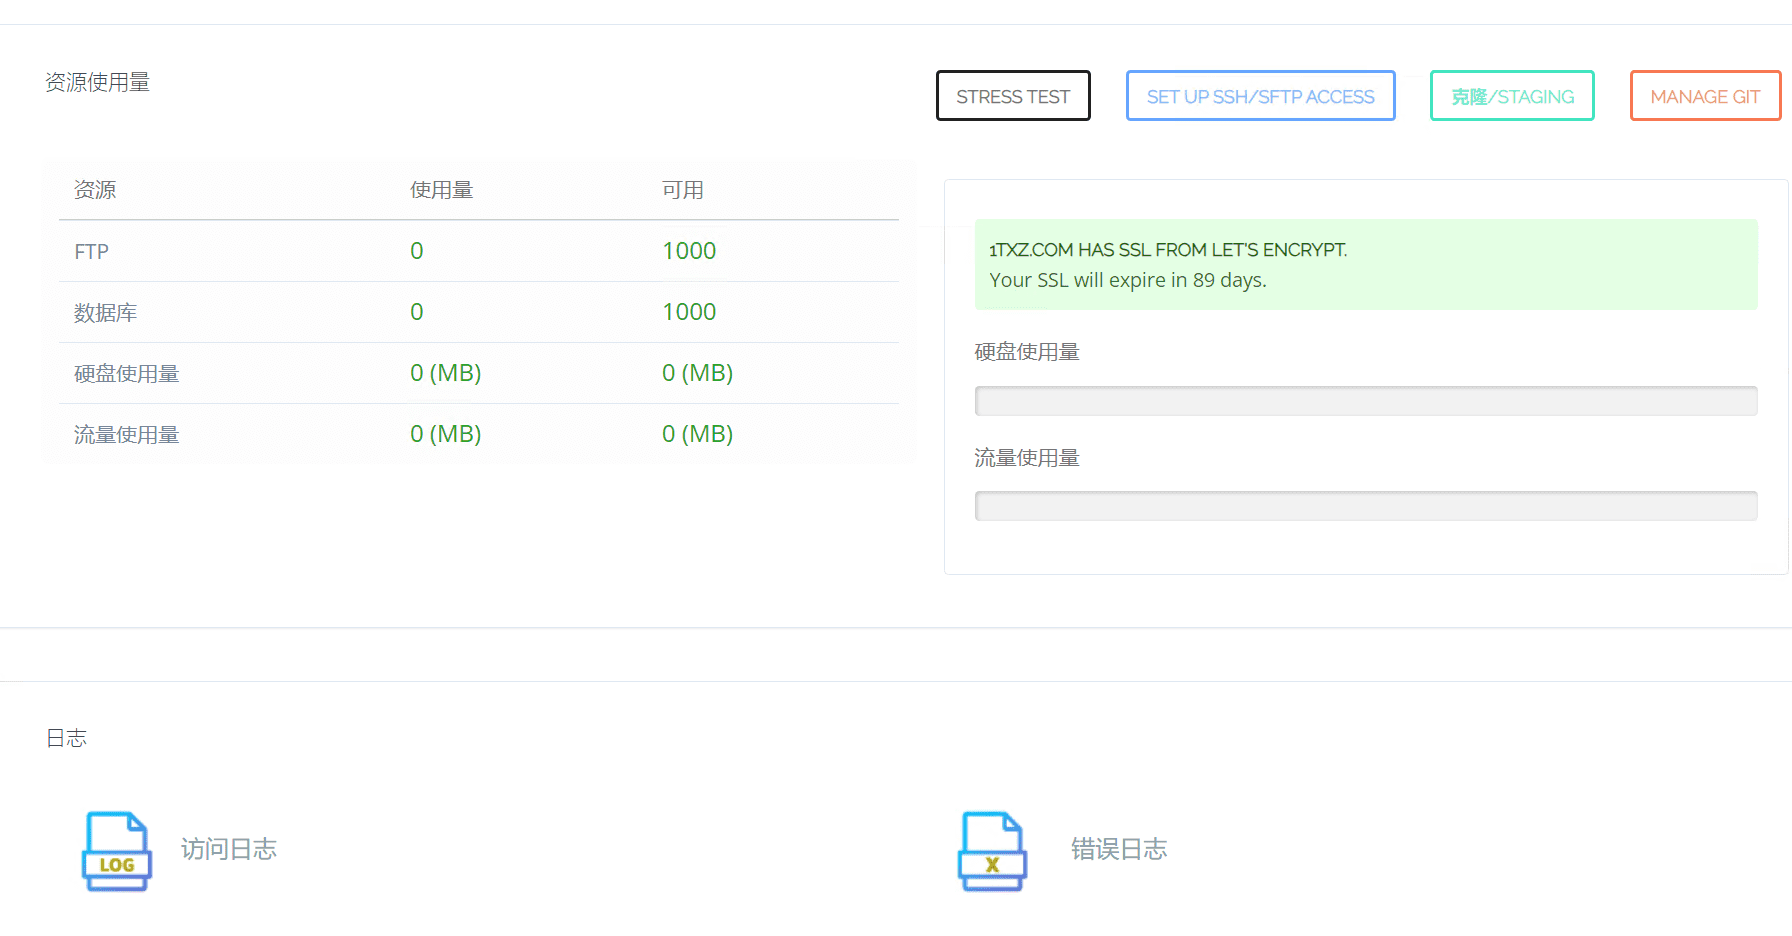Click the 资源 column header
The width and height of the screenshot is (1792, 936).
click(94, 190)
